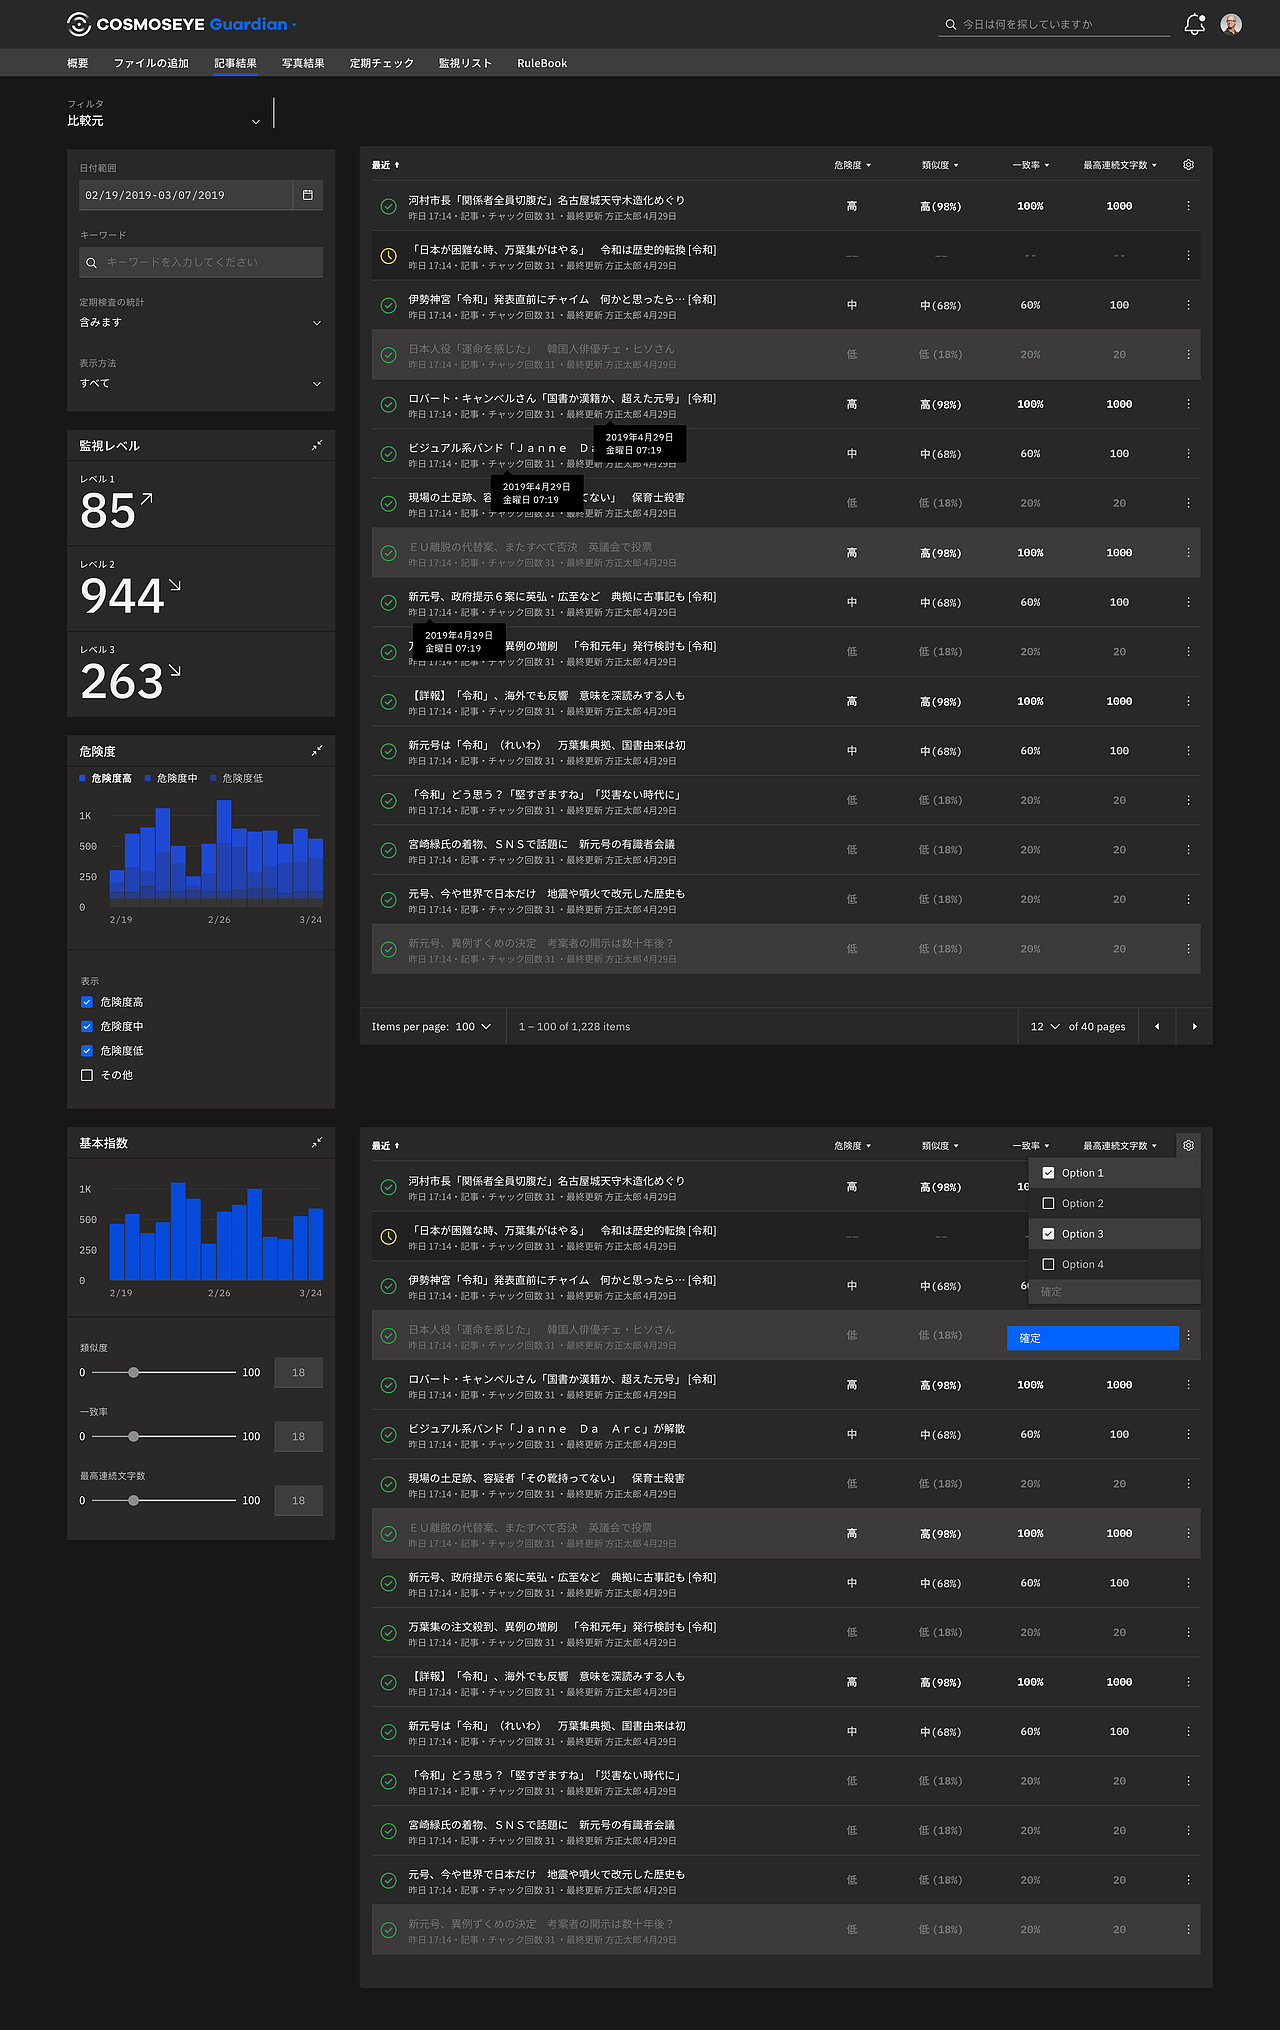
Task: Click the green check status of 河村市長 row, upper table
Action: pos(388,206)
